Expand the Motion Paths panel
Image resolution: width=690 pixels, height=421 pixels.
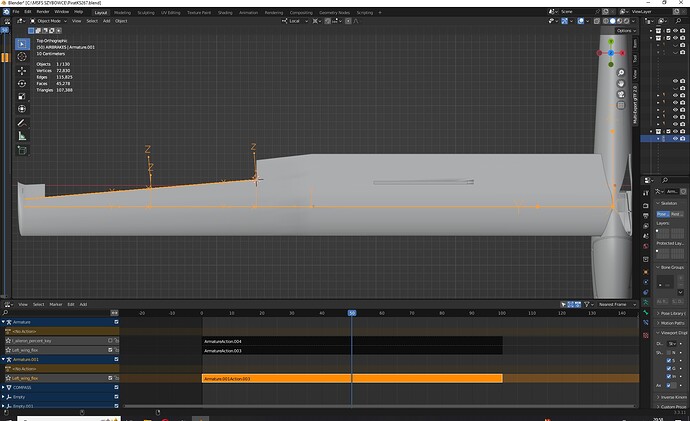click(x=670, y=323)
